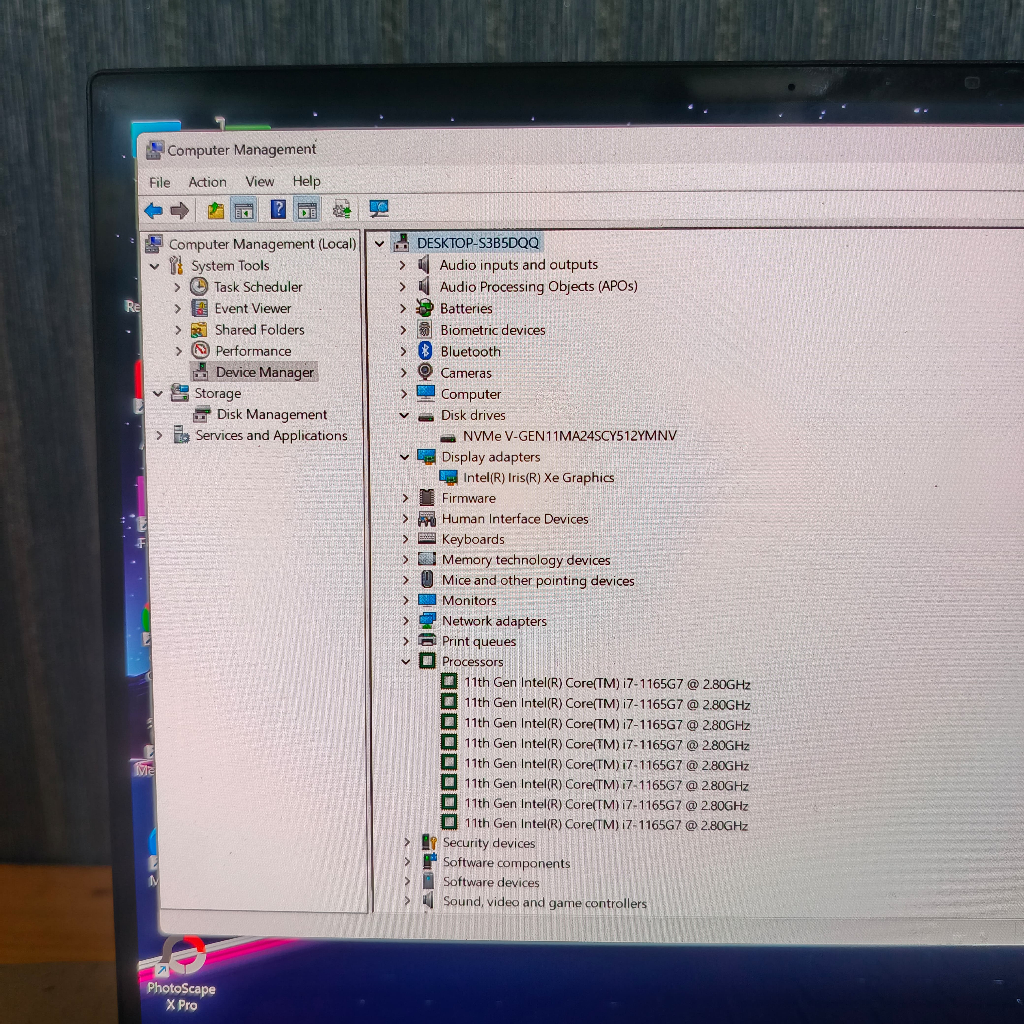Toggle Show/Hide Console Tree toolbar icon
This screenshot has width=1024, height=1024.
coord(244,210)
